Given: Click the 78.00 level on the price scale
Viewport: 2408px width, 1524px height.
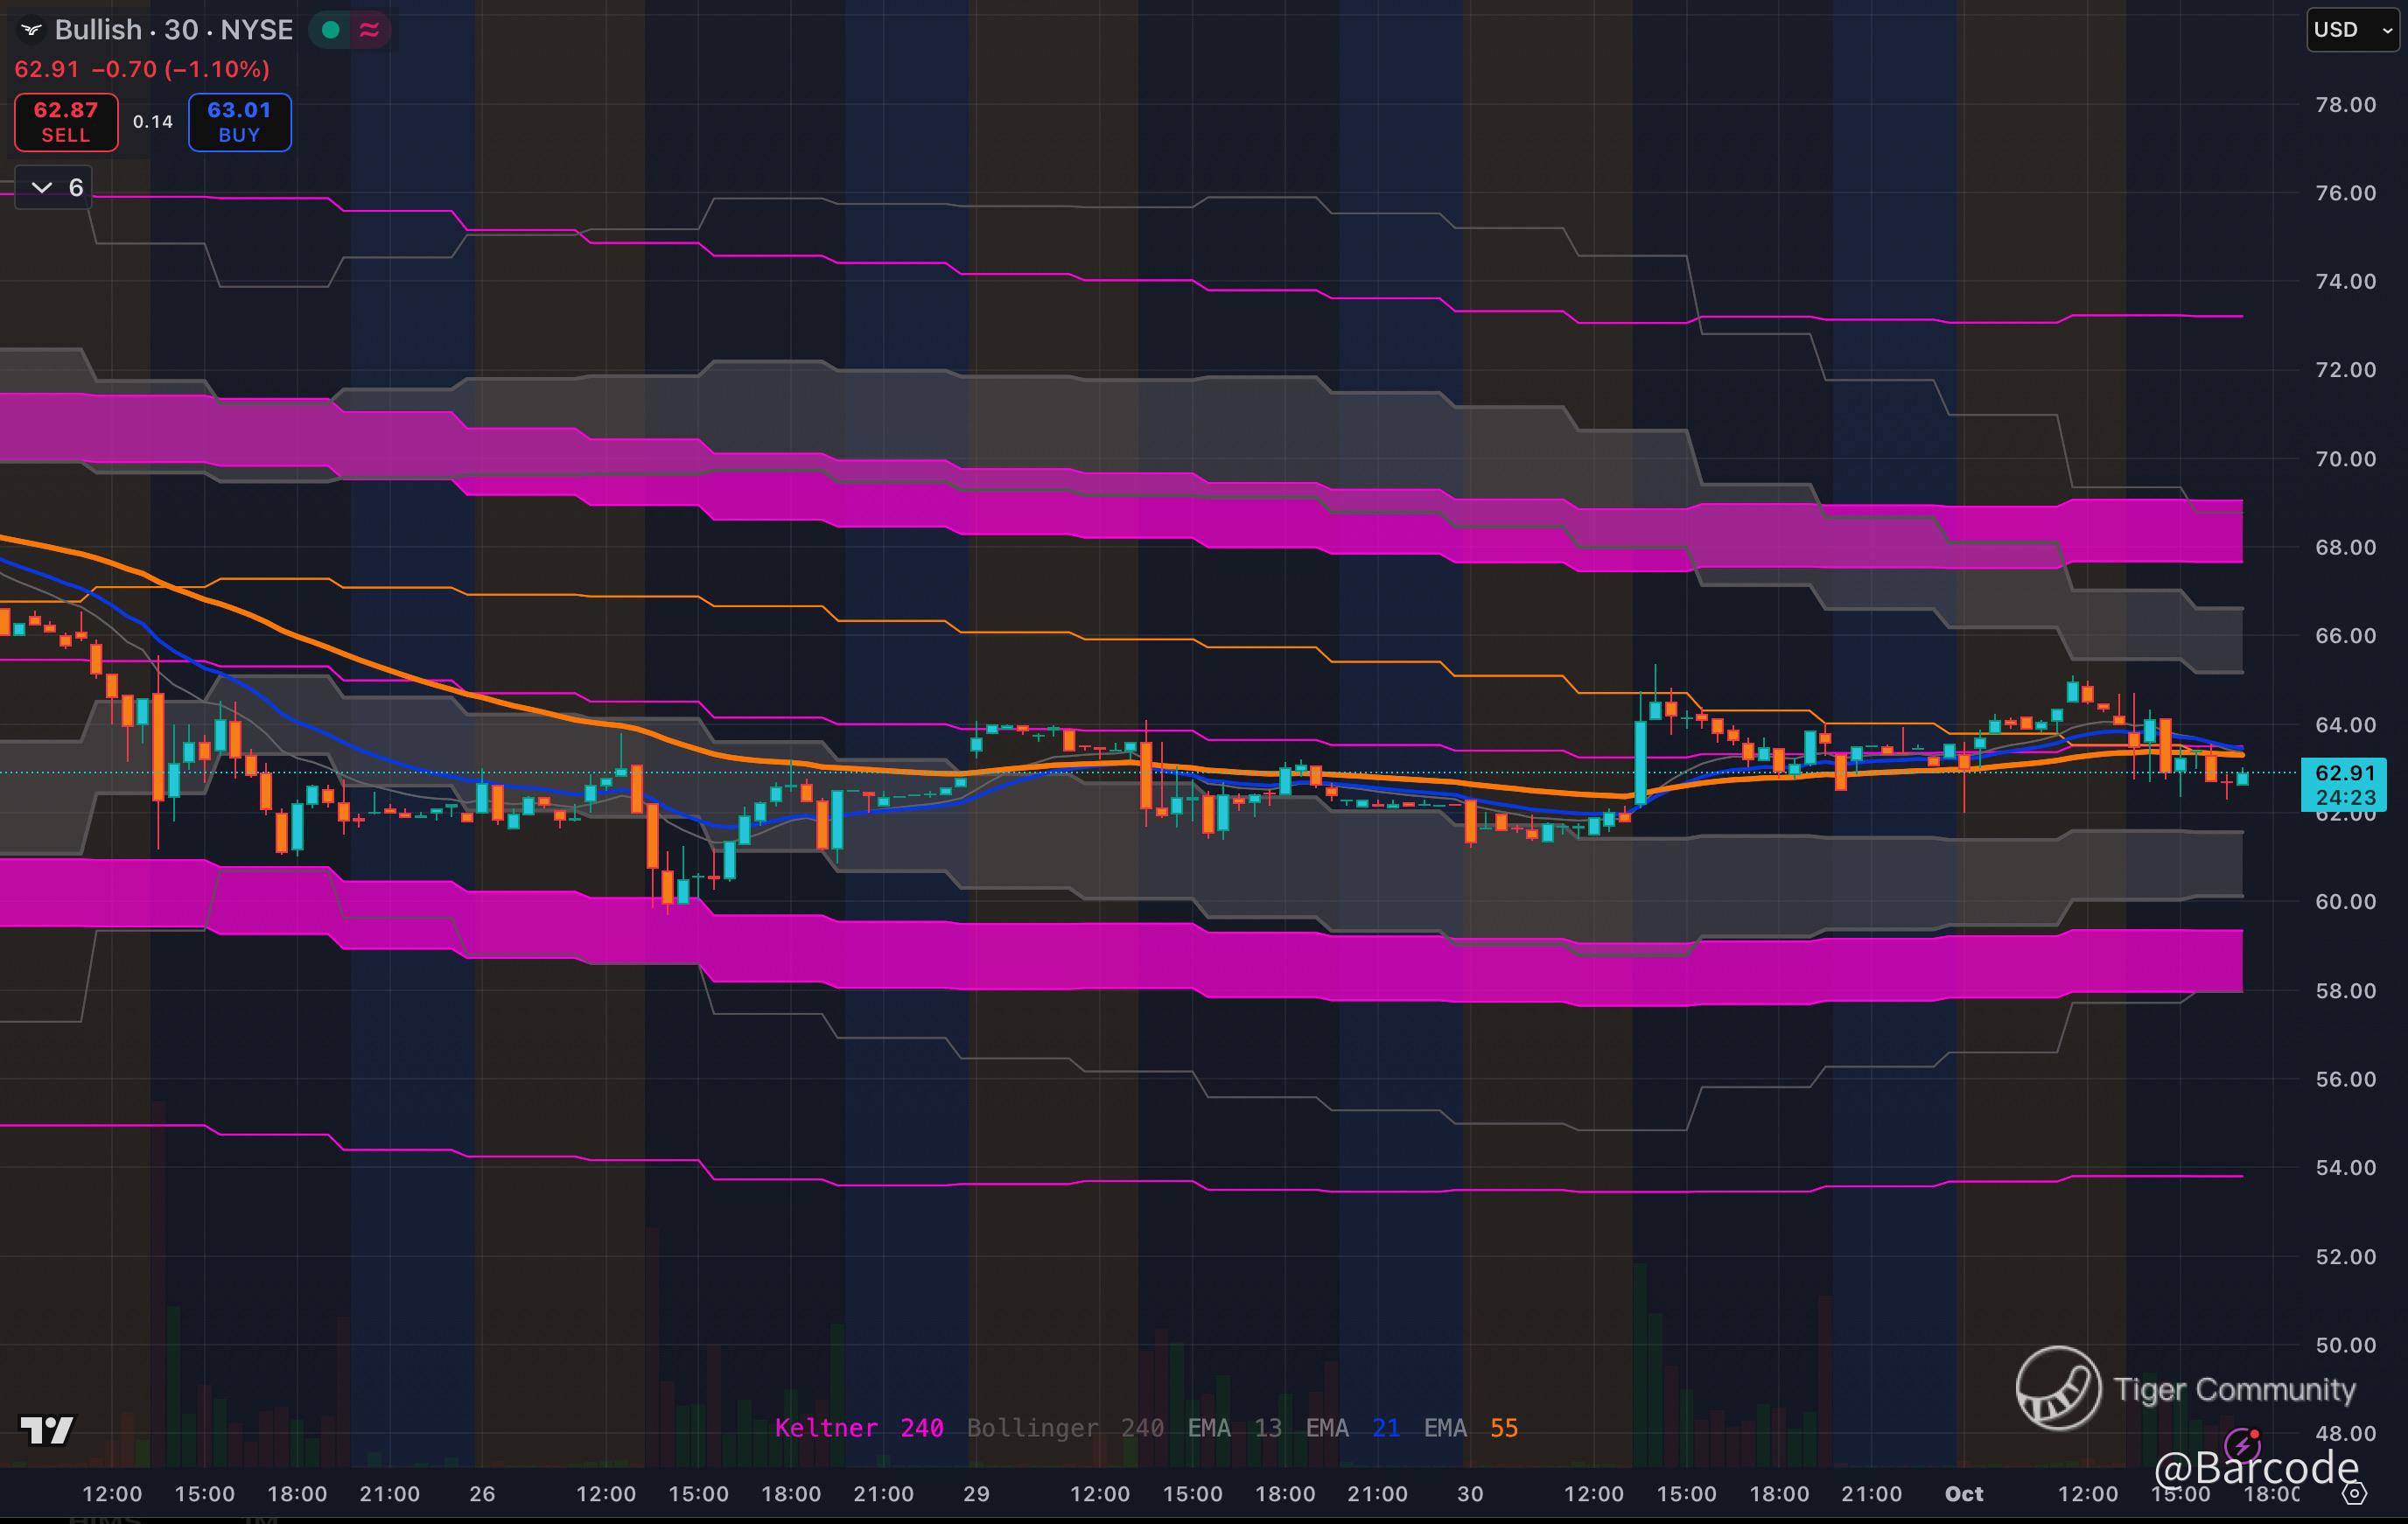Looking at the screenshot, I should [x=2345, y=105].
